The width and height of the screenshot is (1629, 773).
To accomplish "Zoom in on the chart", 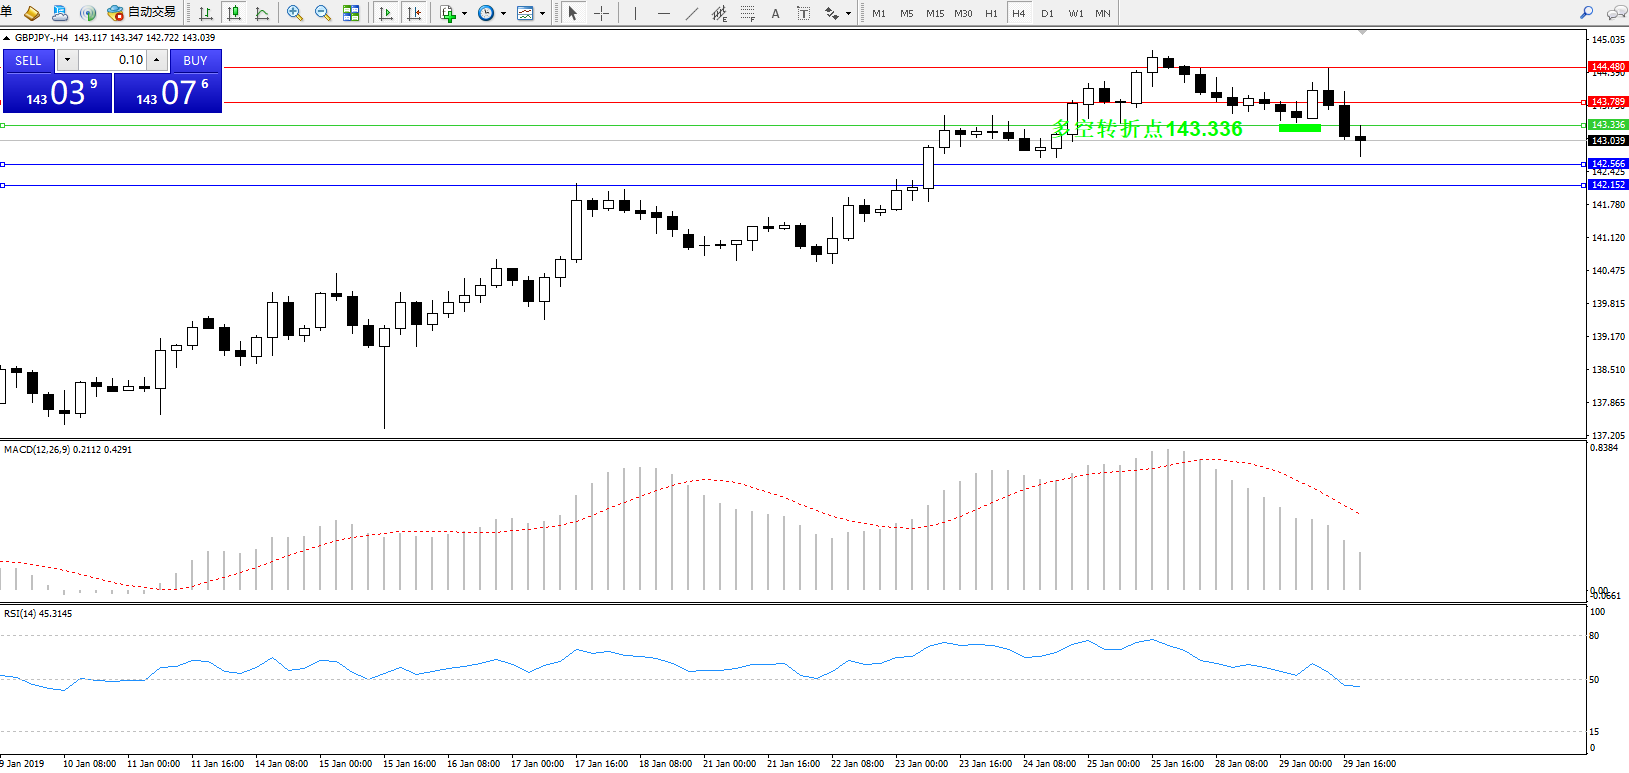I will pyautogui.click(x=294, y=13).
